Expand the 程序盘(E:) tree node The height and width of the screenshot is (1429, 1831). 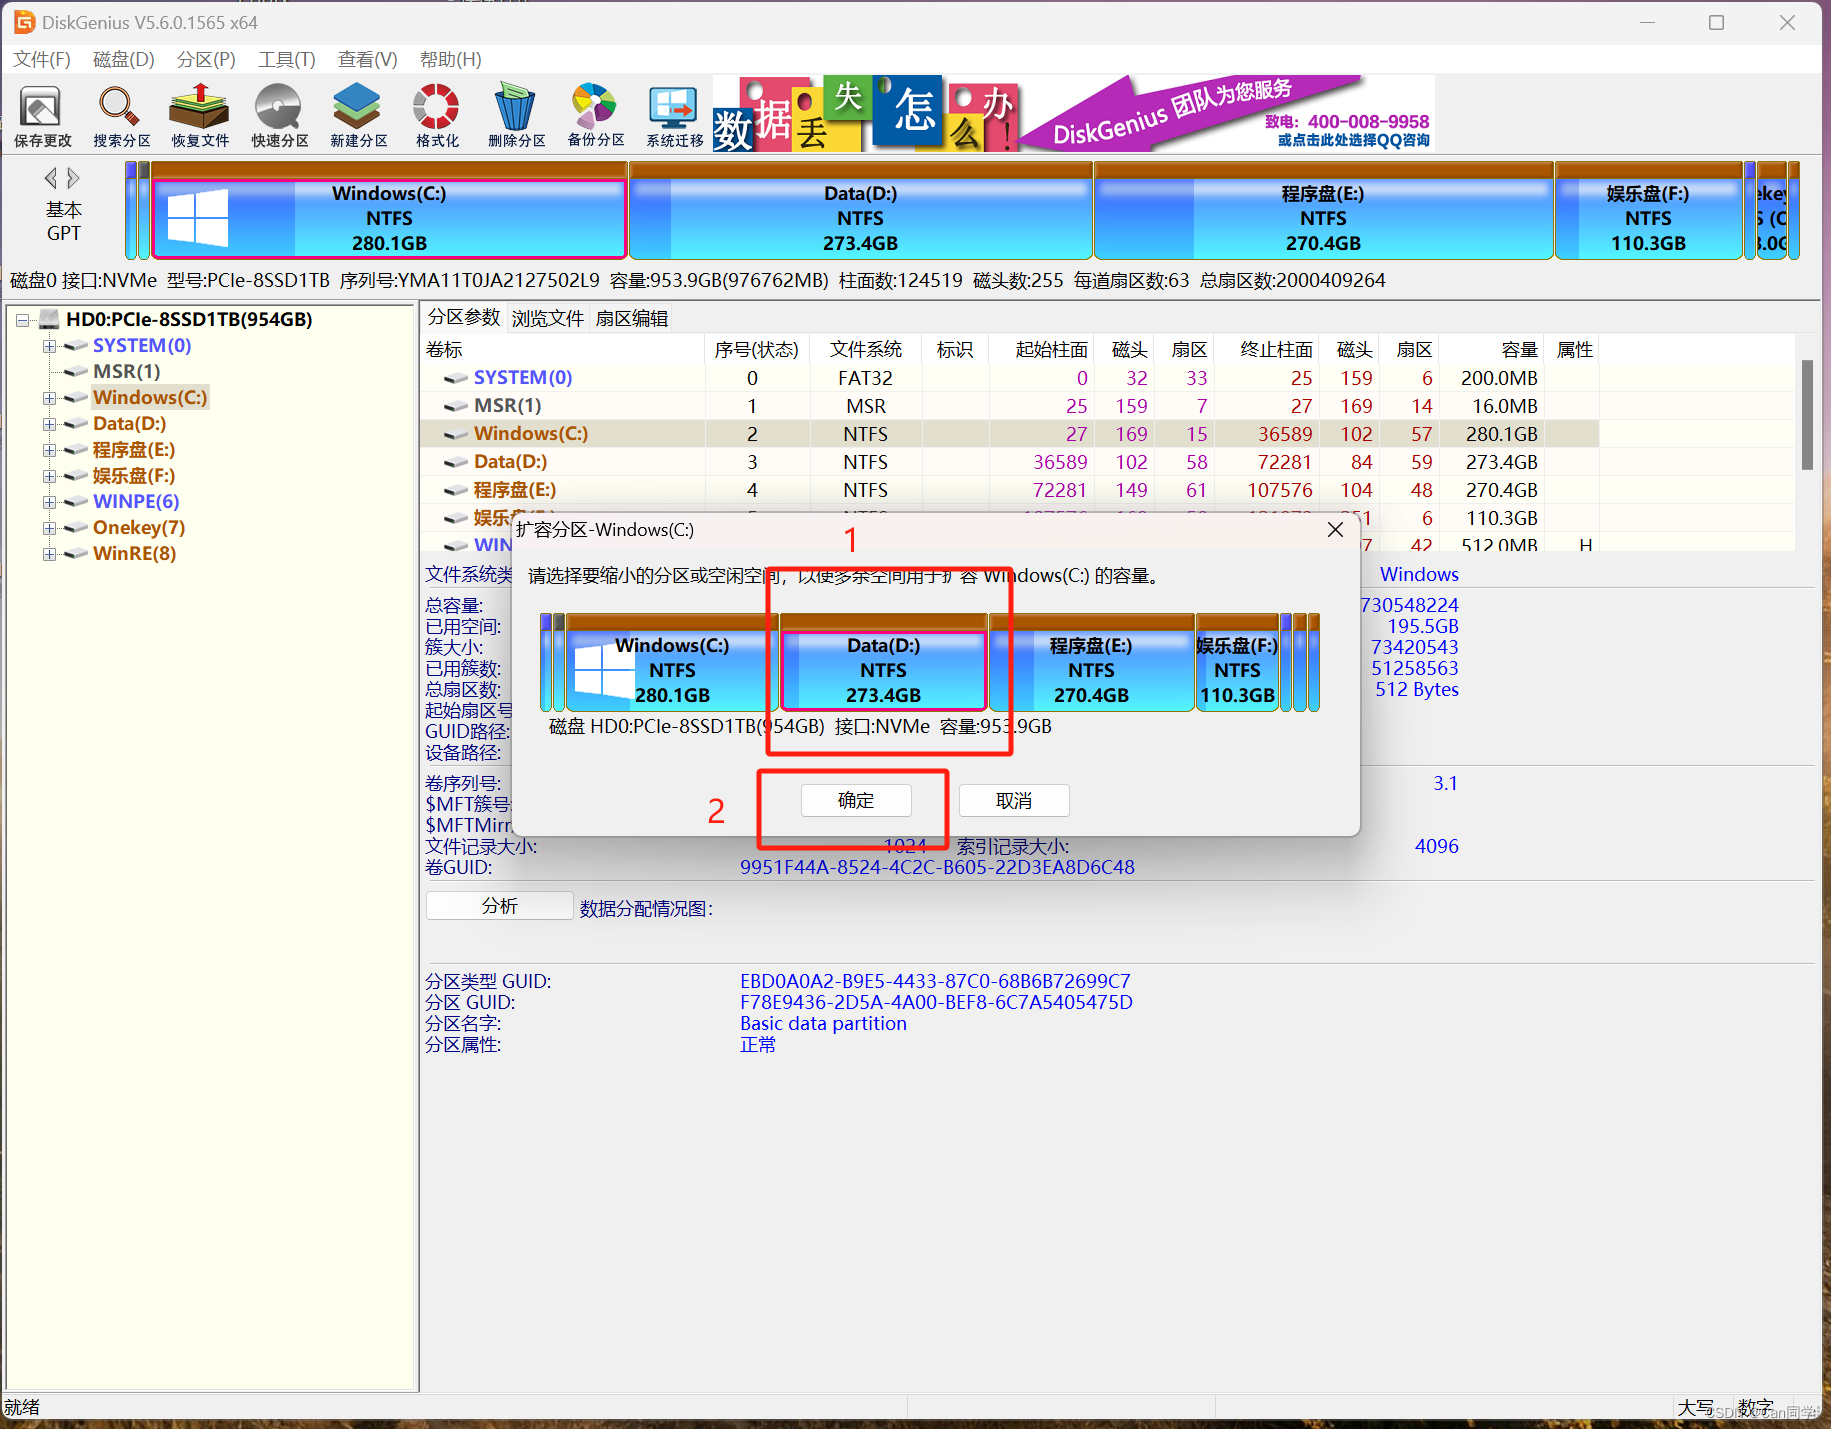(49, 450)
